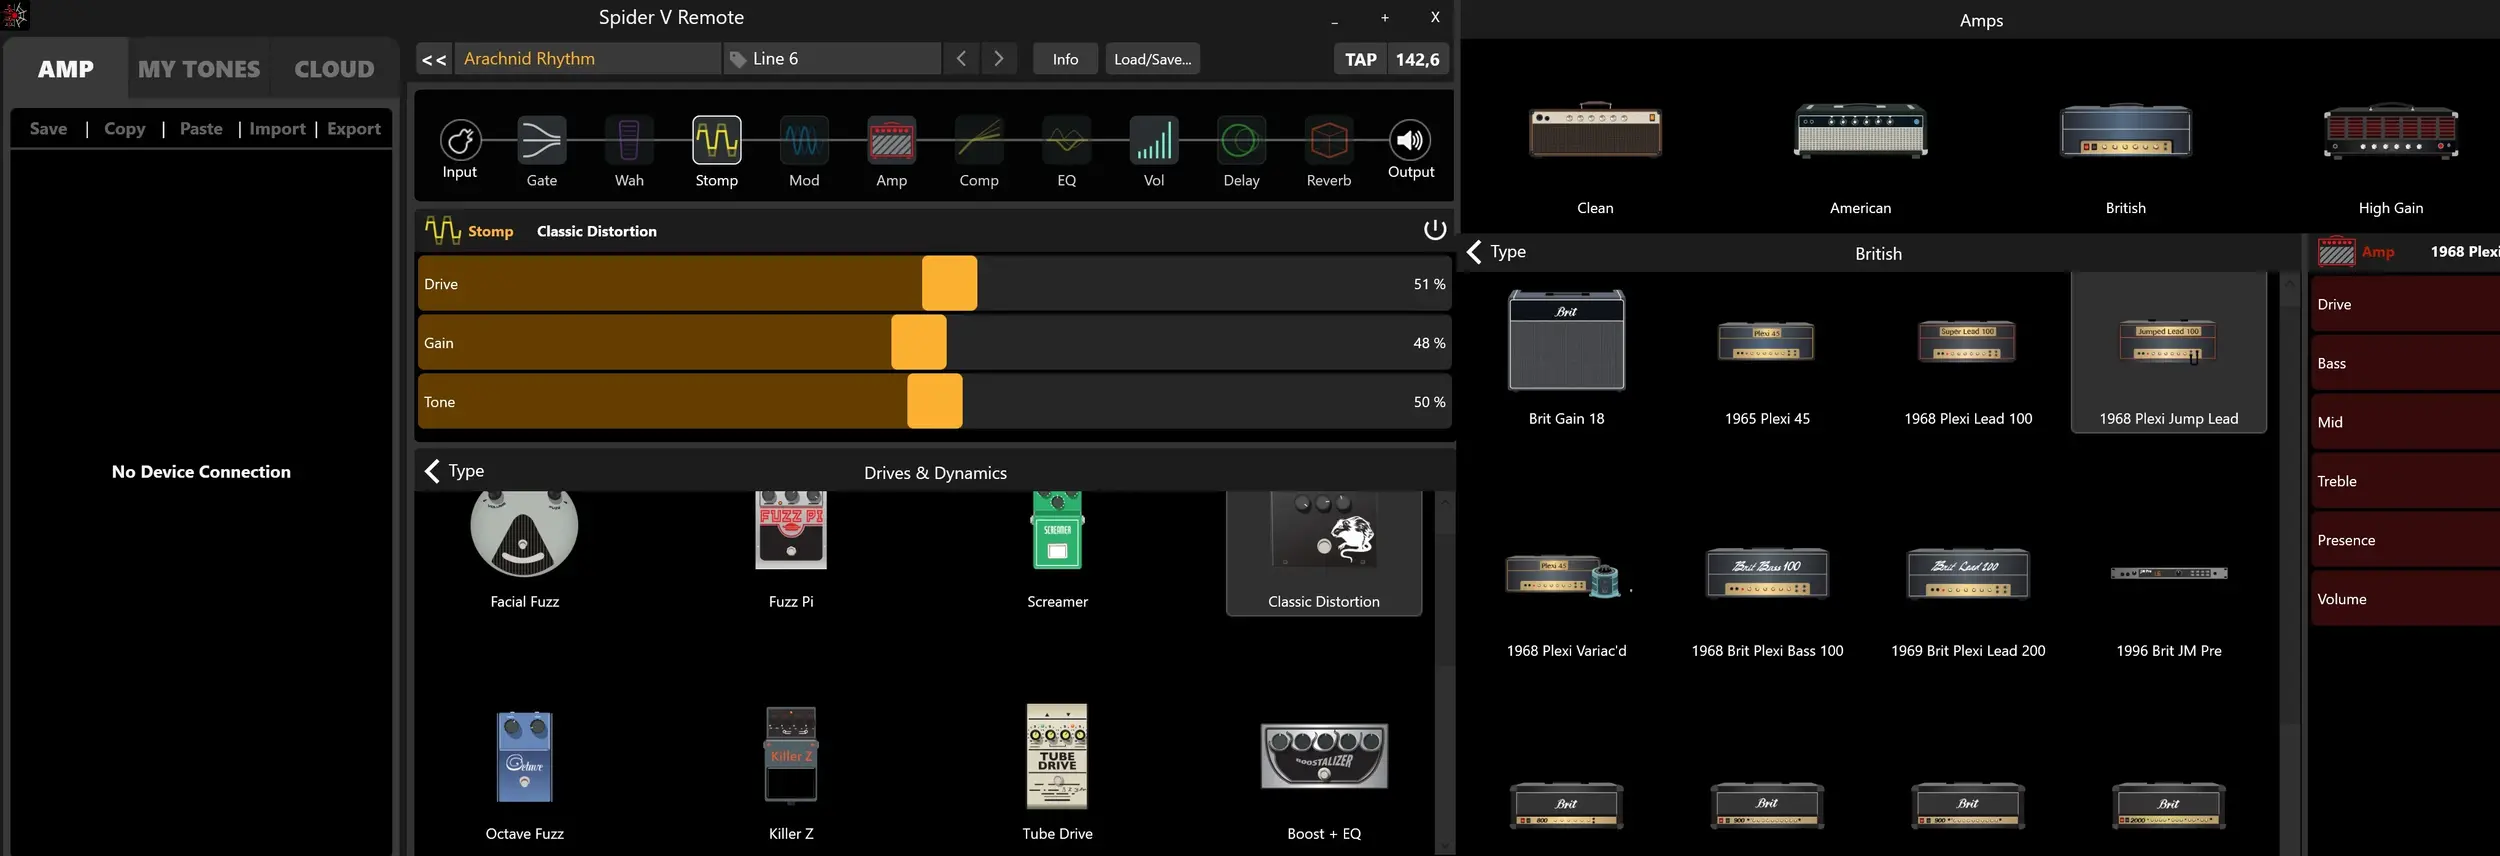Click the Input guitar icon

[x=460, y=141]
